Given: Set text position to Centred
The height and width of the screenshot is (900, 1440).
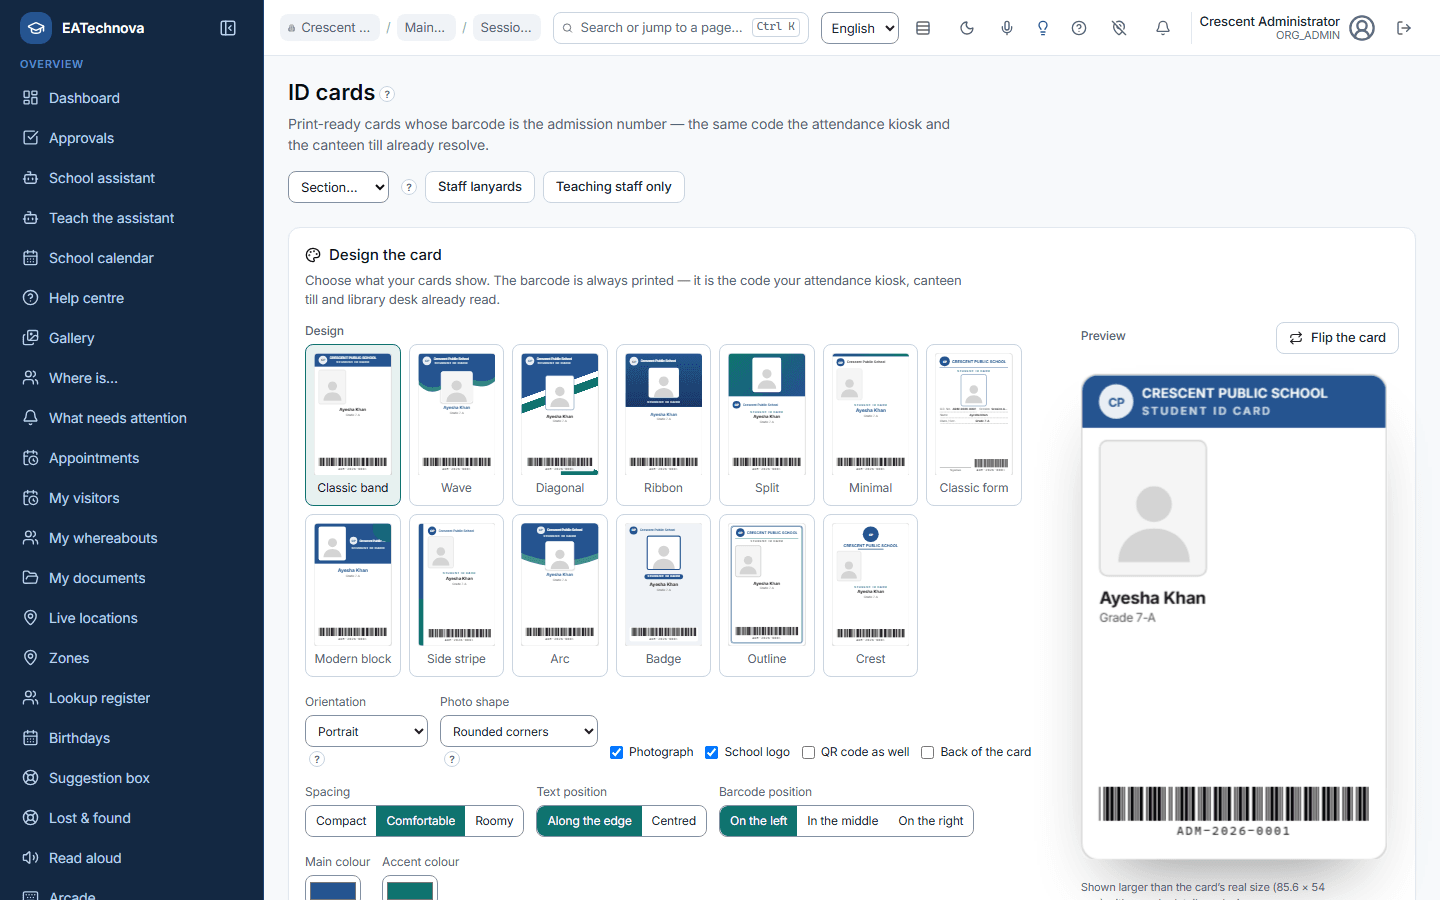Looking at the screenshot, I should point(674,821).
